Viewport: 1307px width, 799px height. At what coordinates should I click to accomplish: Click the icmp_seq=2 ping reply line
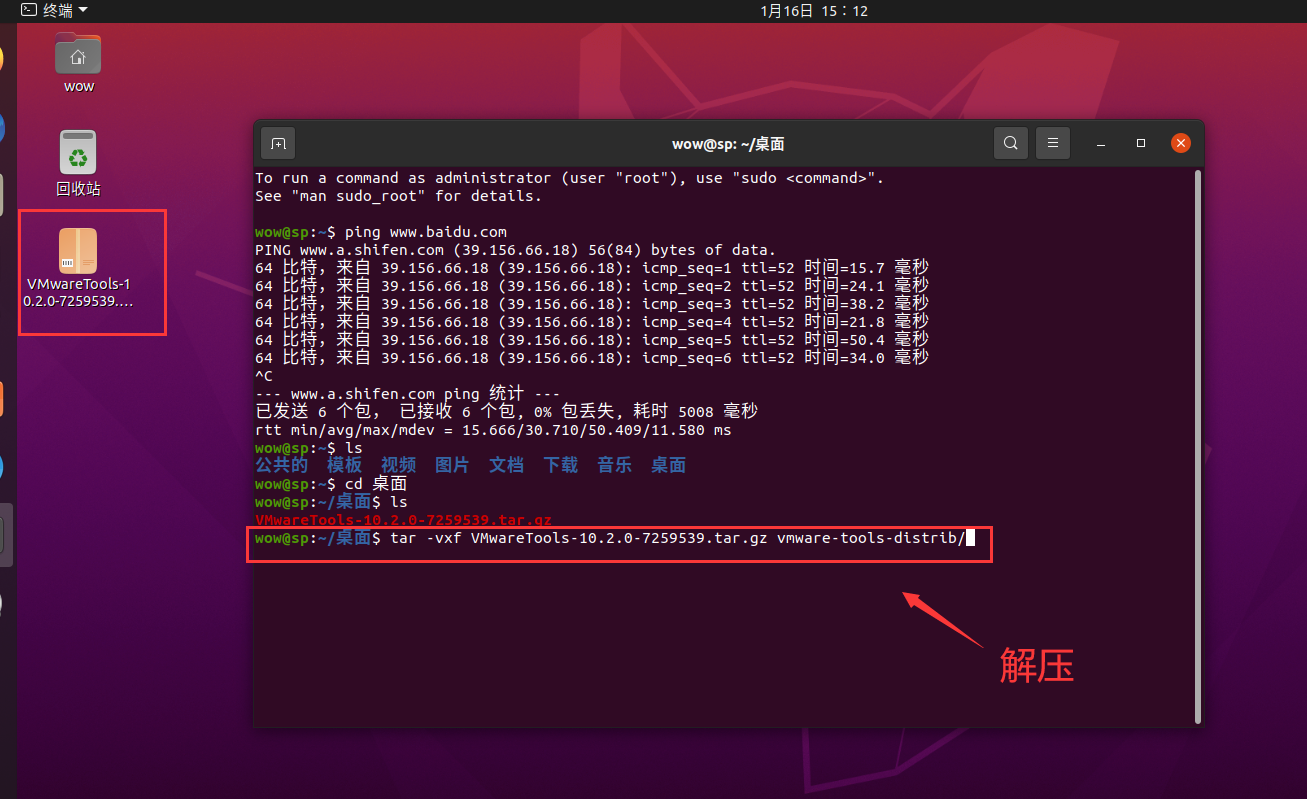pos(592,286)
